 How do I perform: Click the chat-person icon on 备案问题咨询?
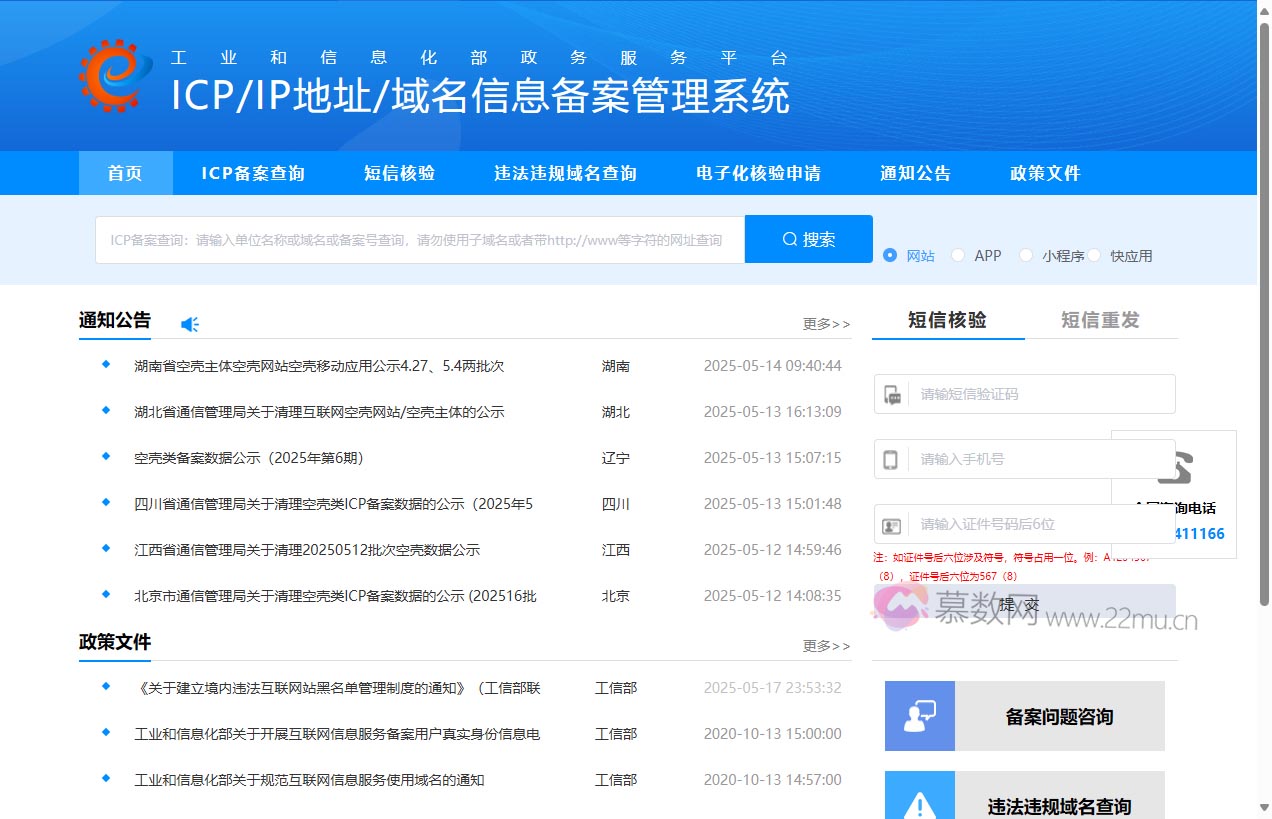pyautogui.click(x=919, y=715)
